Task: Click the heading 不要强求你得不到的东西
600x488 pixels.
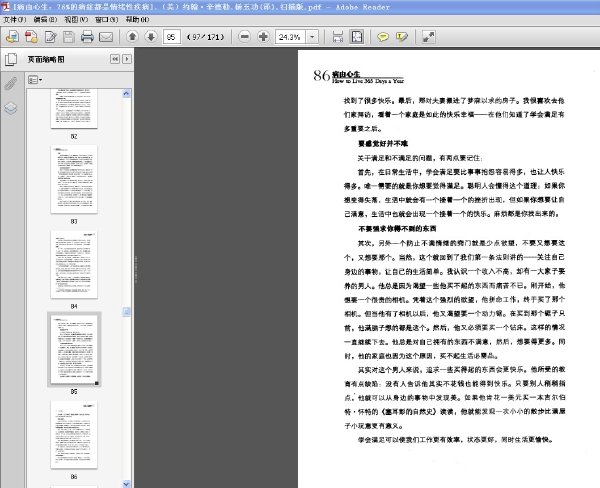Action: [397, 228]
